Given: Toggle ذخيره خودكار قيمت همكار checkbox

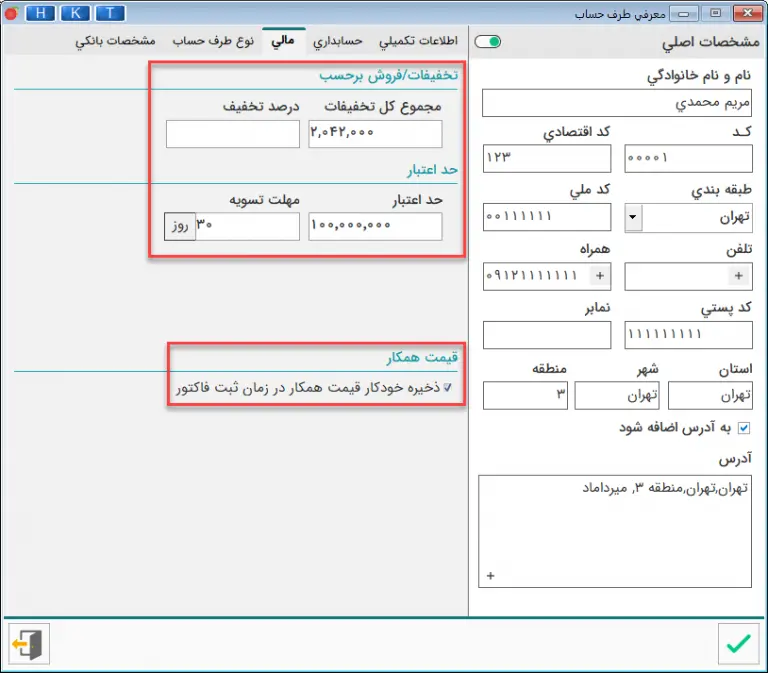Looking at the screenshot, I should coord(448,386).
